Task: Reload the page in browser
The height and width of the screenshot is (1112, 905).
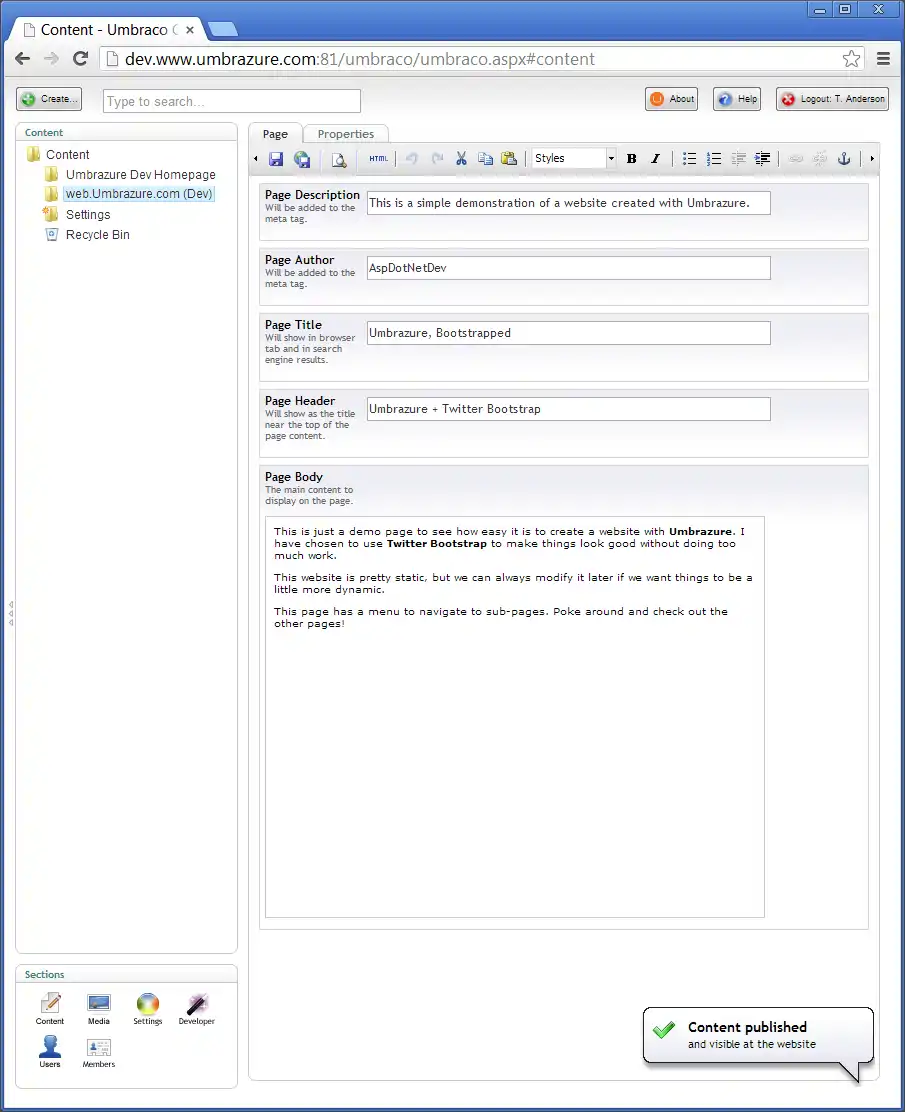Action: click(x=80, y=59)
